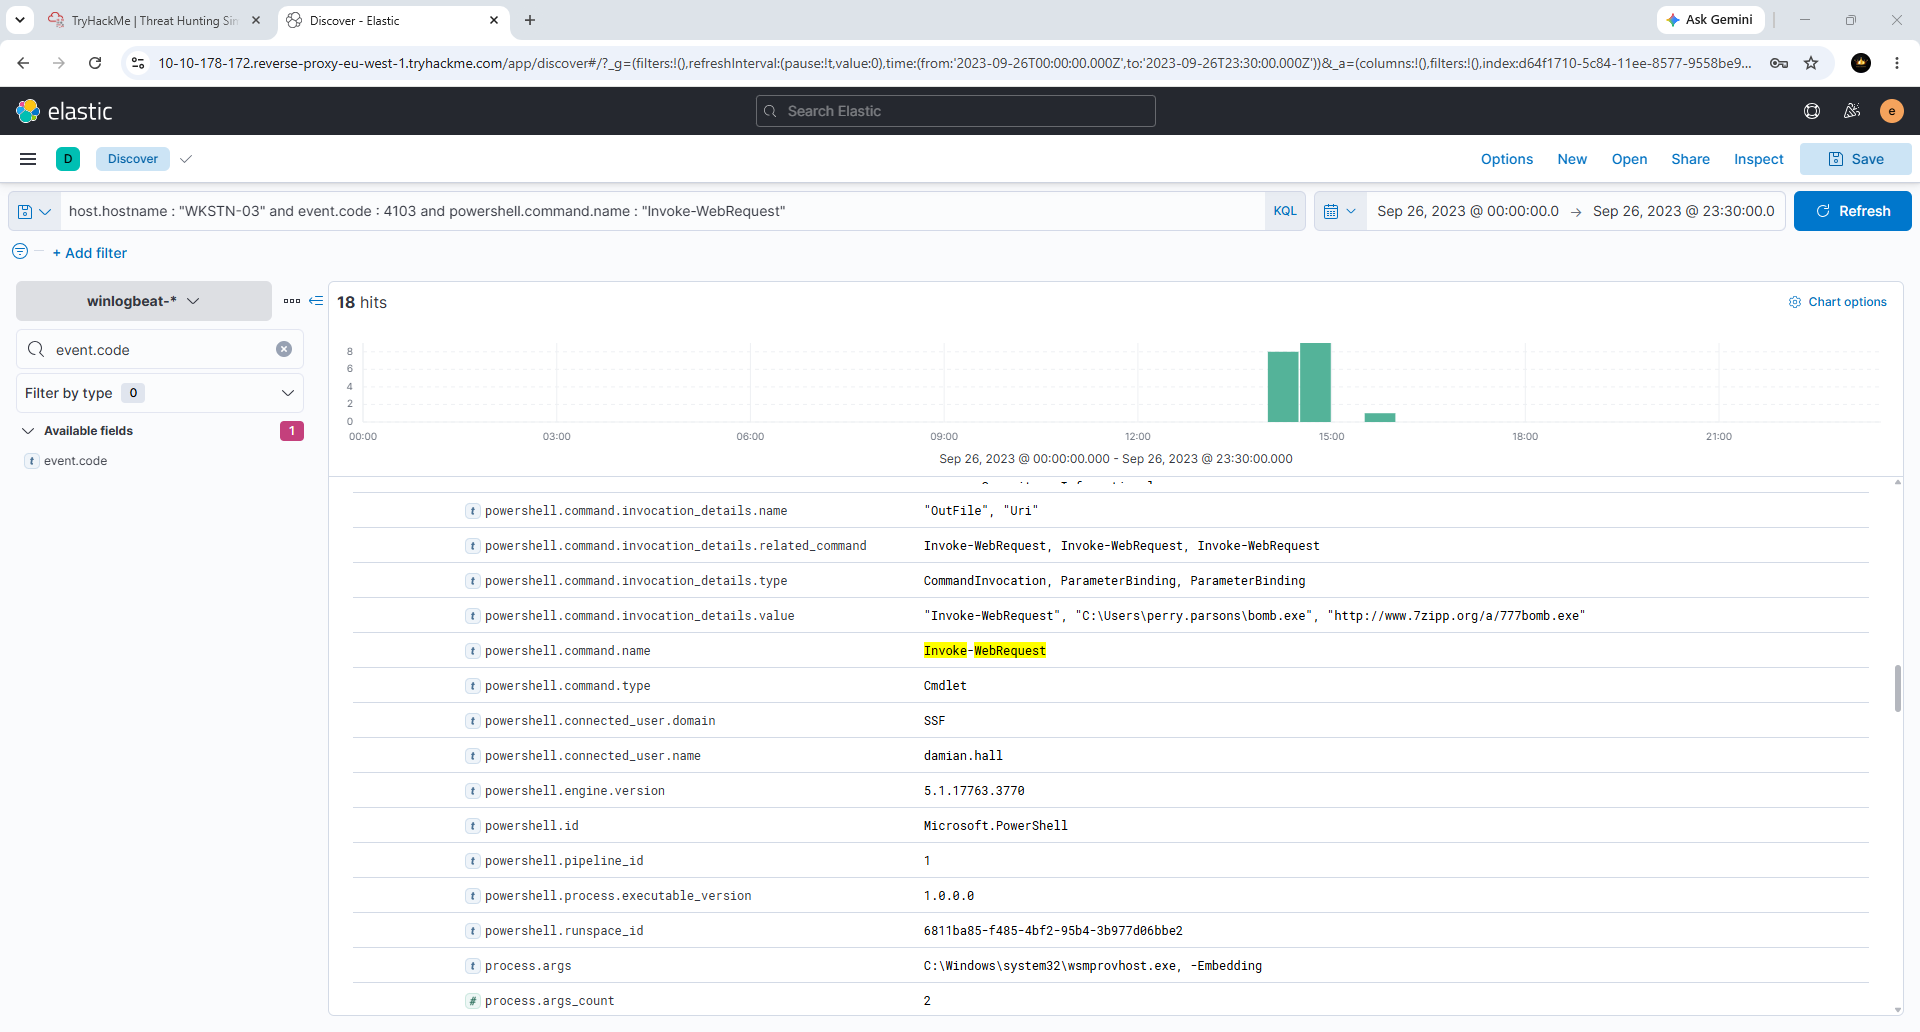Expand the Filter by type dropdown

point(160,393)
